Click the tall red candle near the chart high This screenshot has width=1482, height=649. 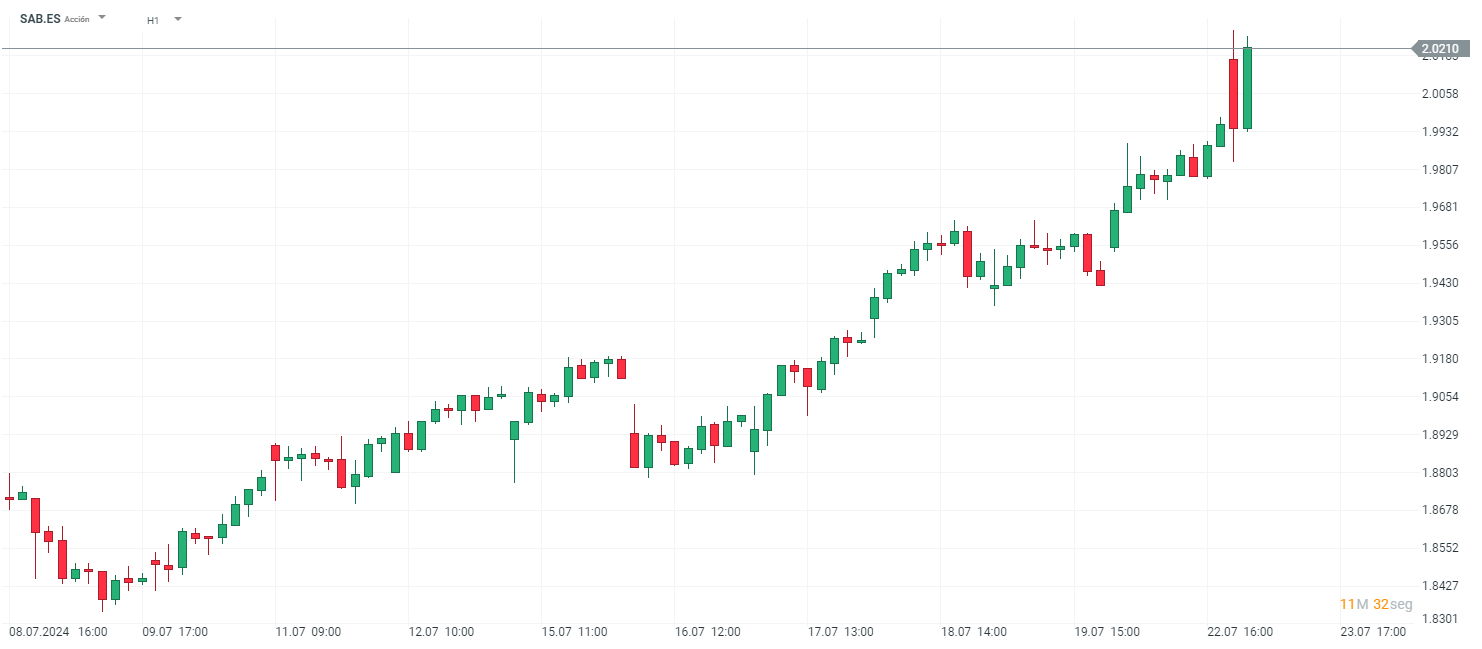coord(1233,93)
